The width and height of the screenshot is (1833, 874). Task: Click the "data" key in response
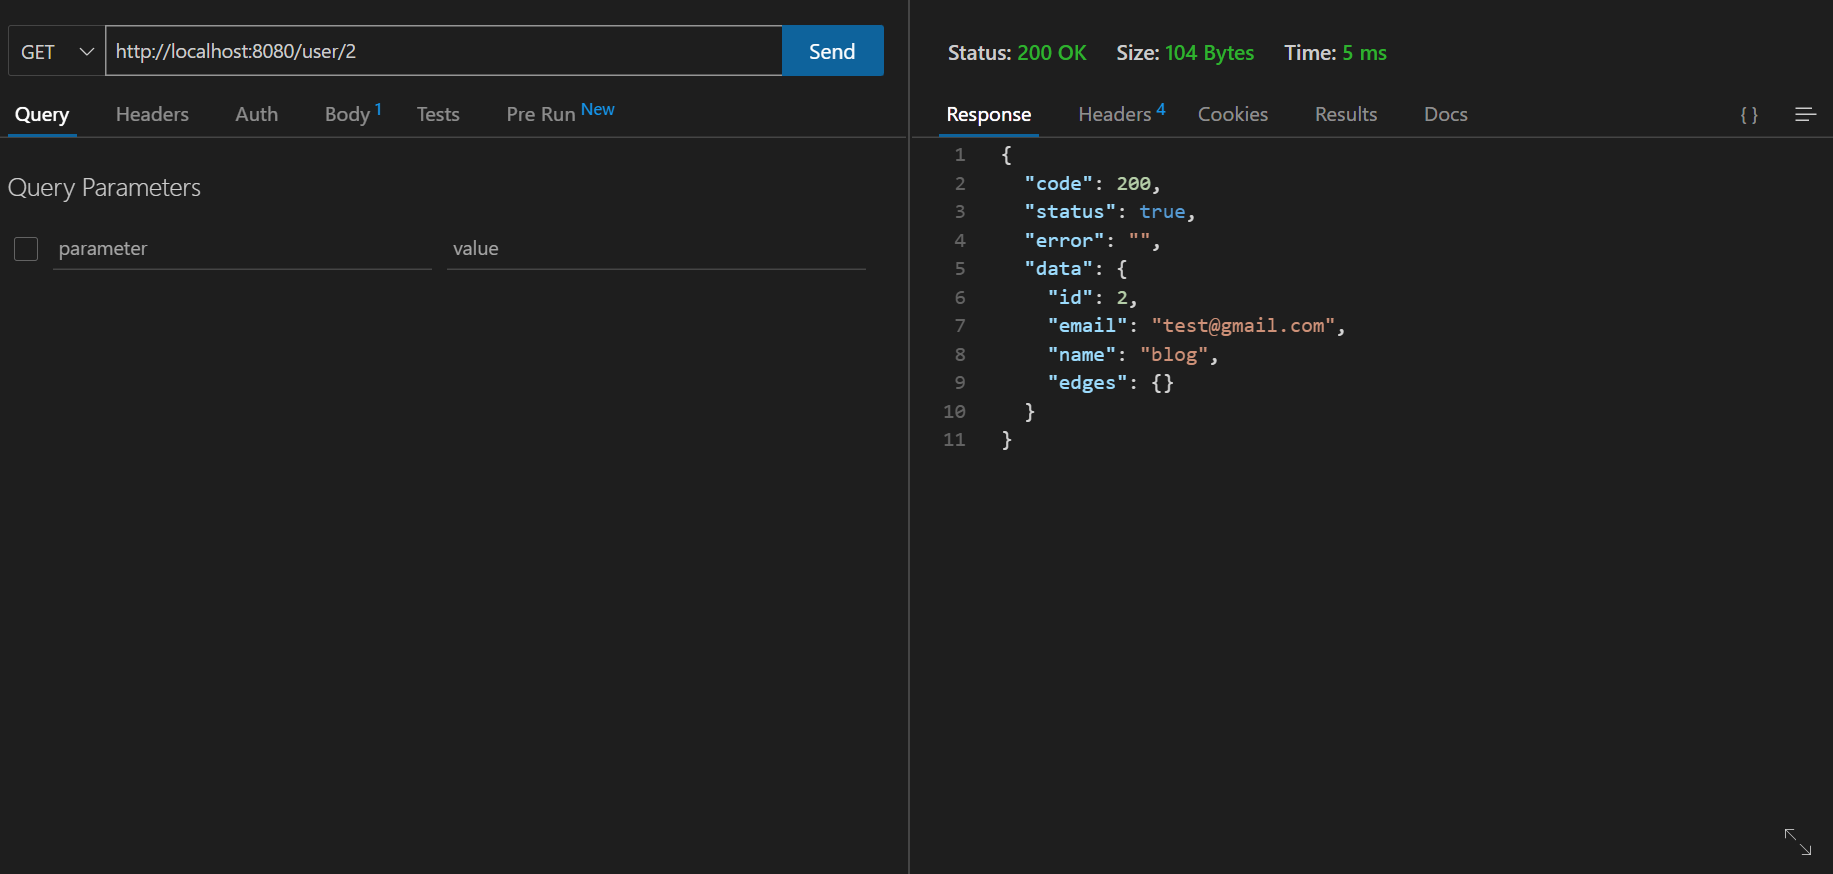[1059, 268]
